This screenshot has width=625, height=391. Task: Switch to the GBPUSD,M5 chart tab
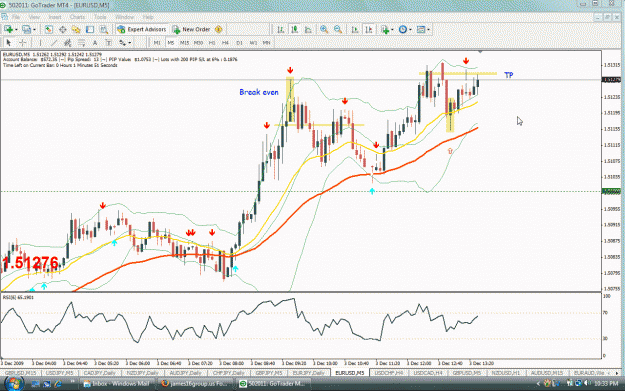[x=466, y=373]
